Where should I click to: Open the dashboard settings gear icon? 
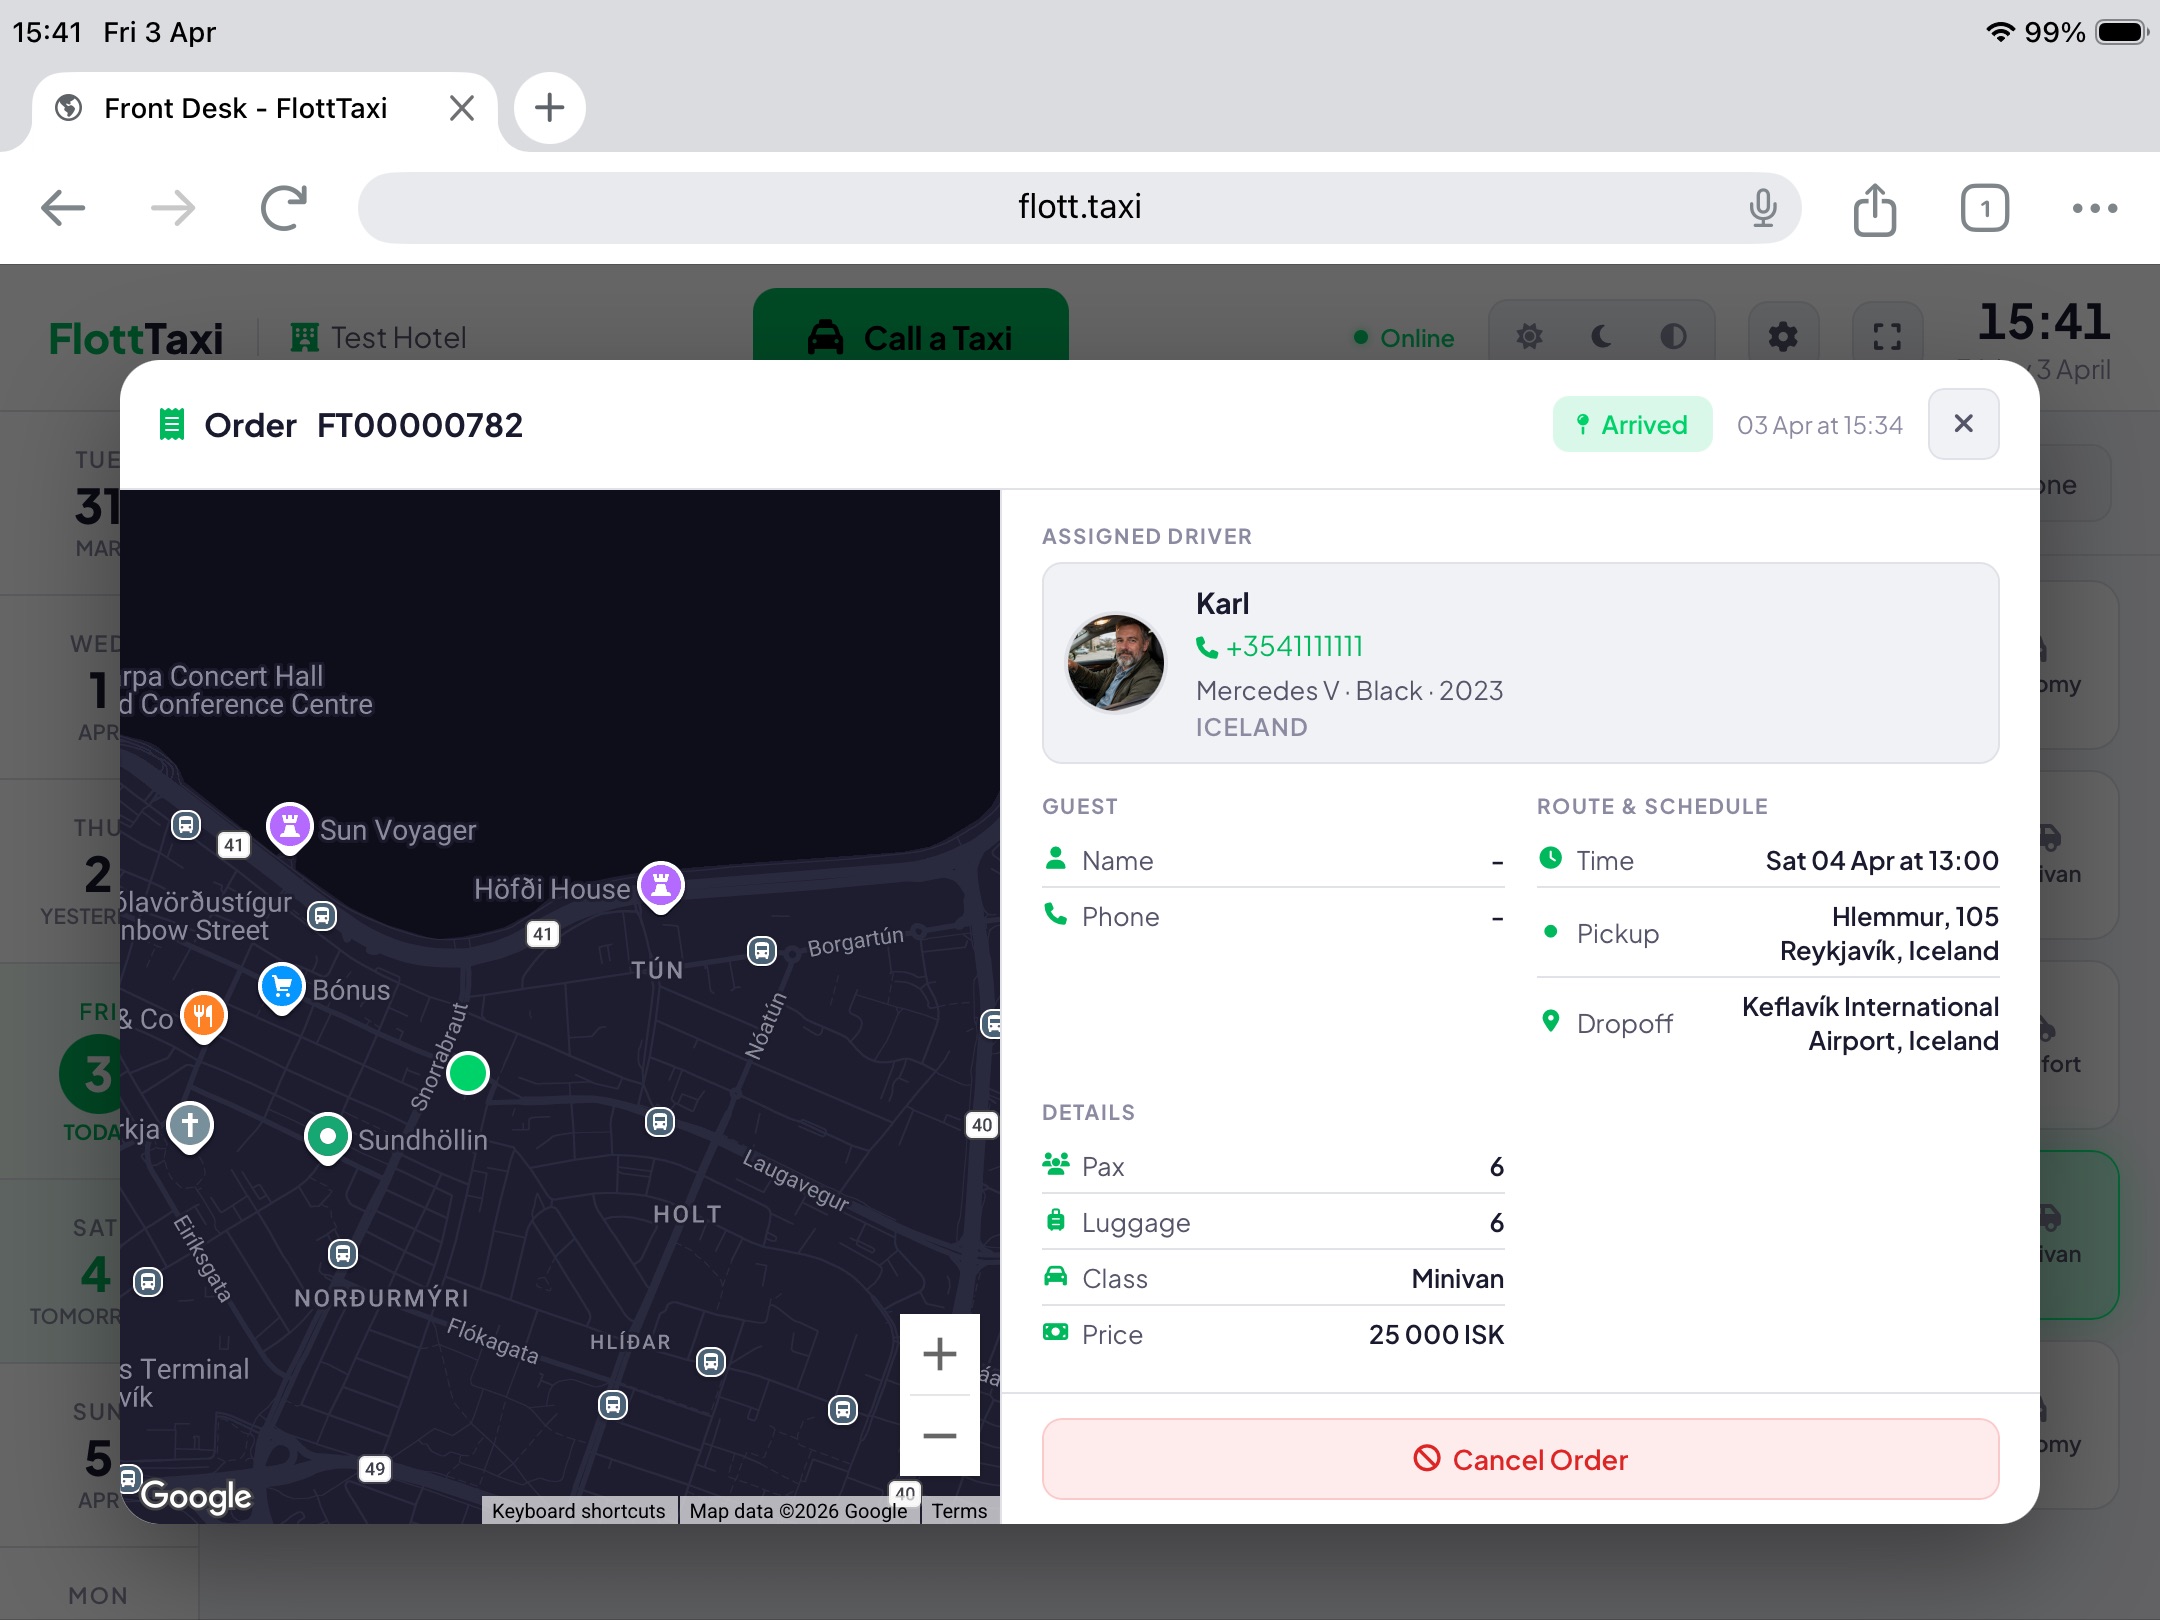[1783, 337]
